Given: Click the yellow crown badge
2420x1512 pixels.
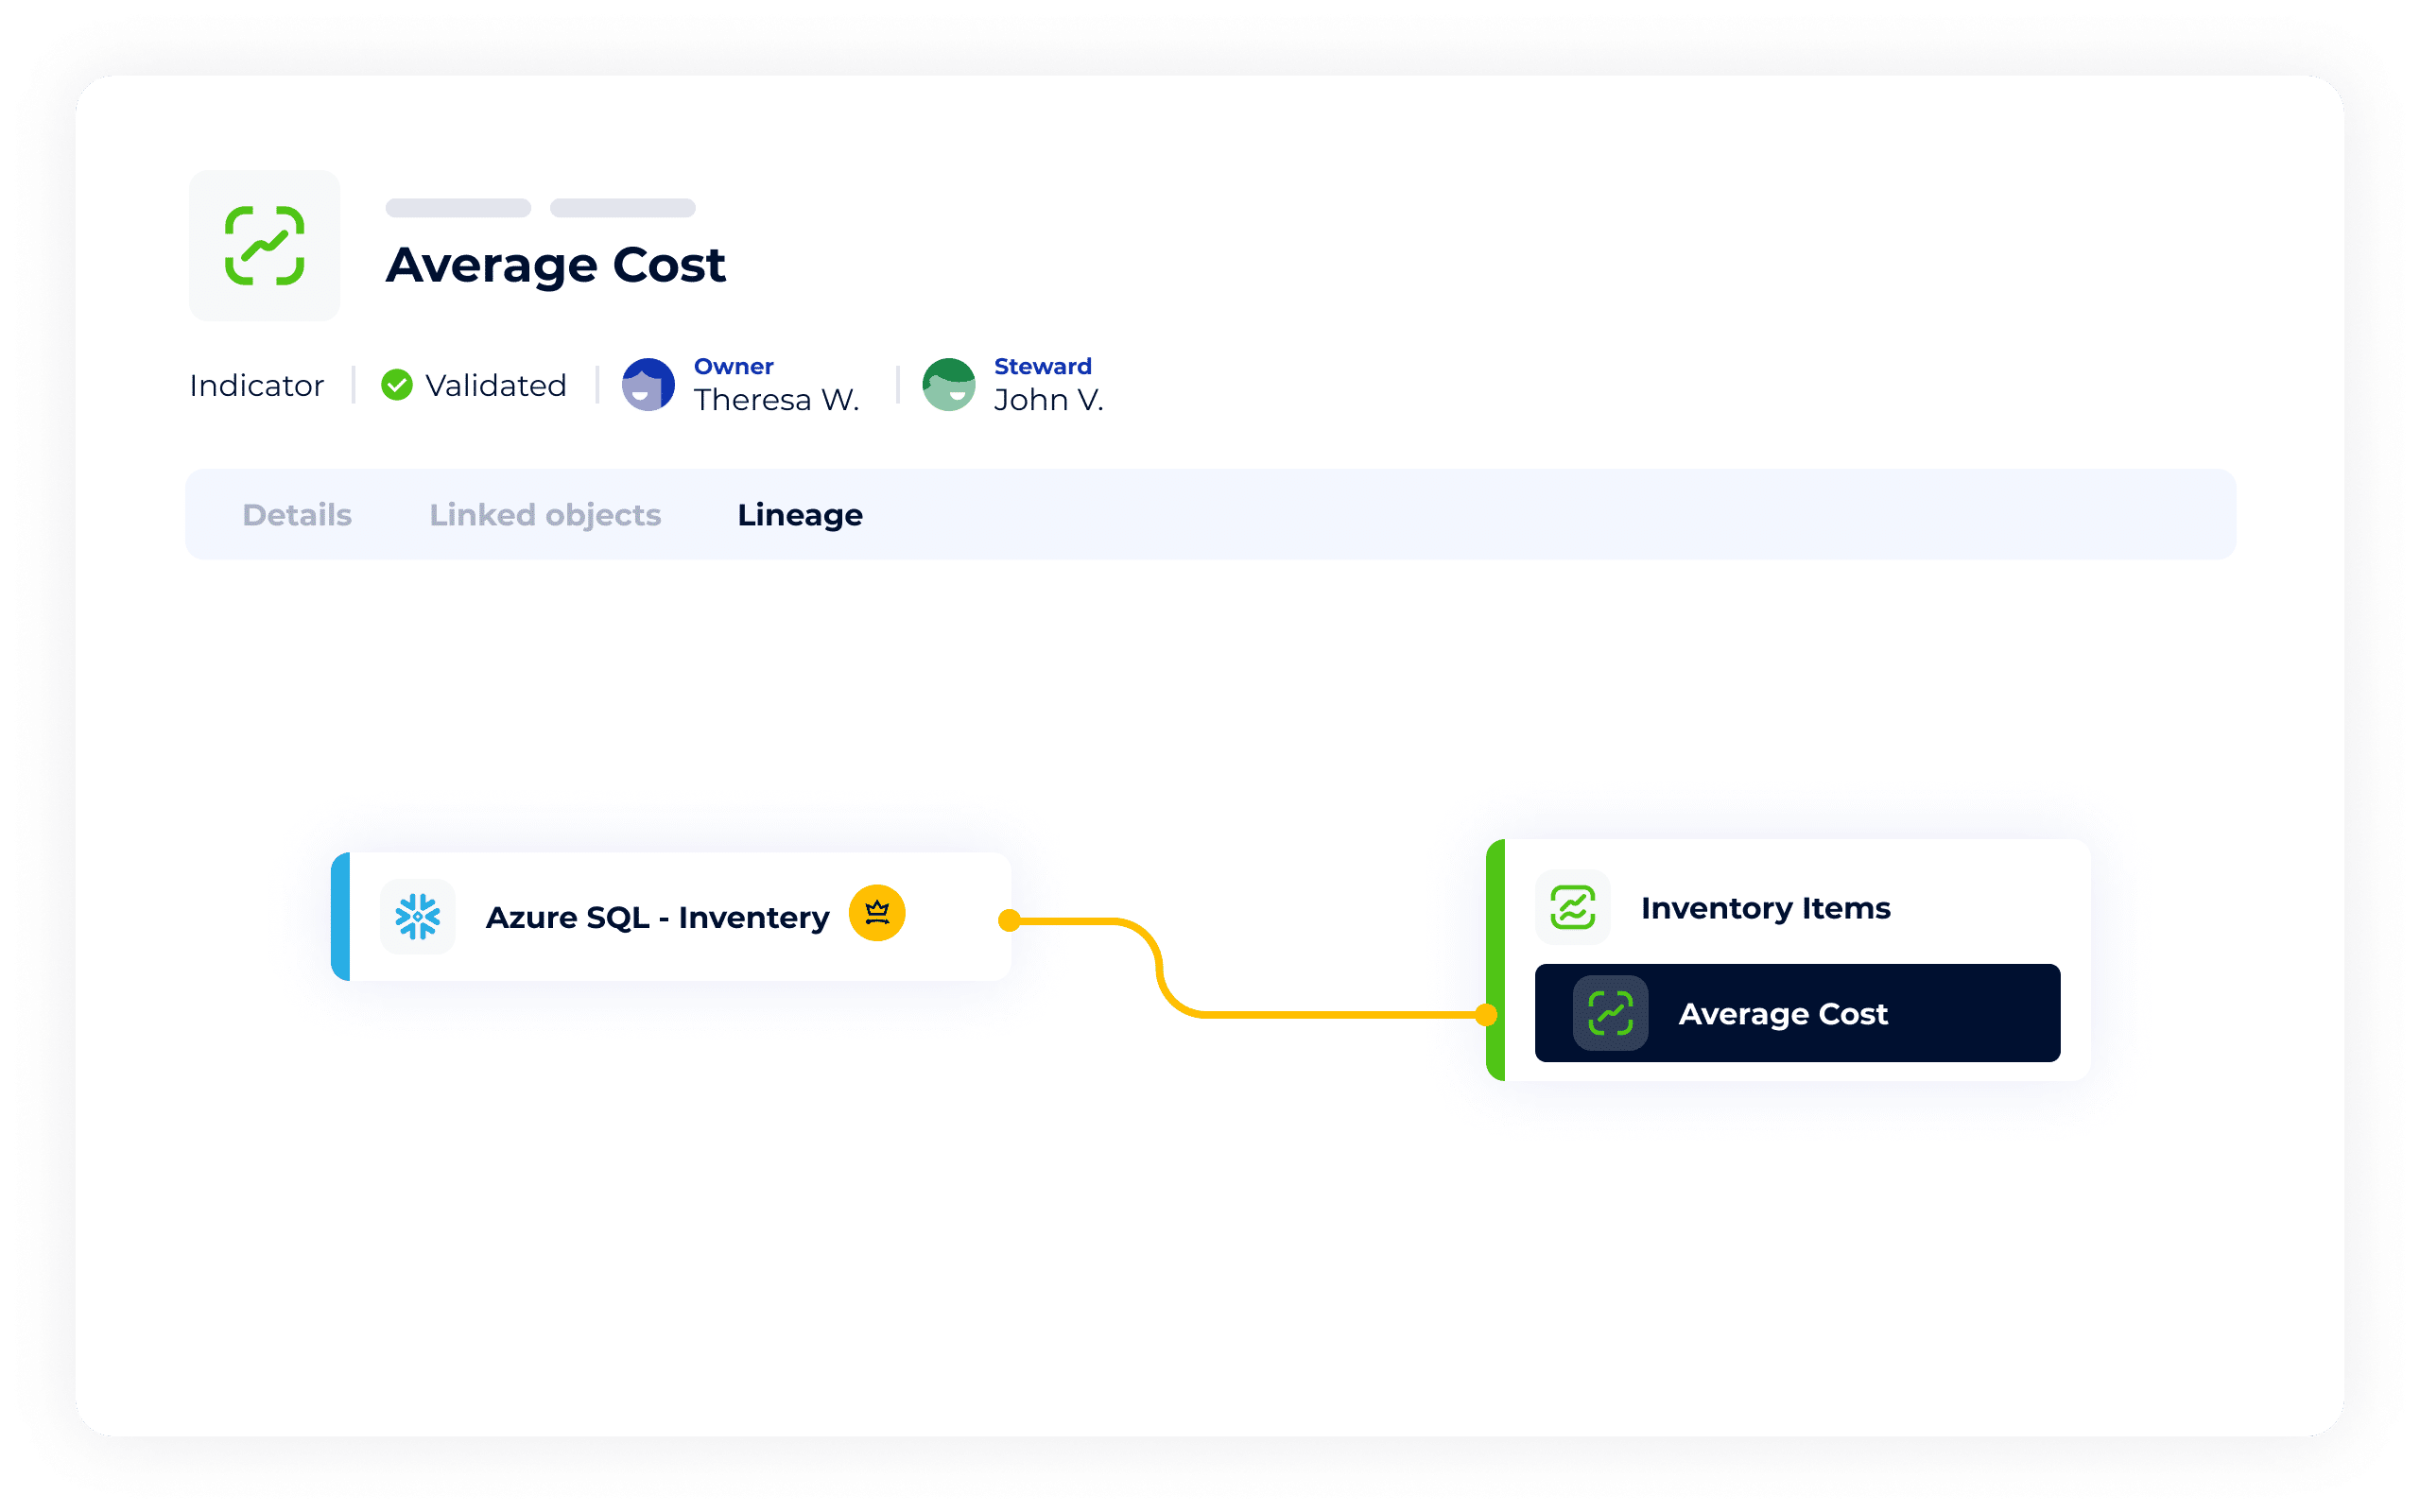Looking at the screenshot, I should [877, 913].
